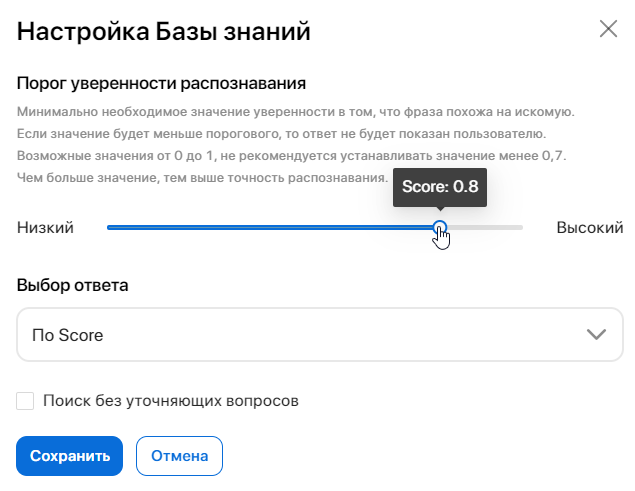The height and width of the screenshot is (491, 635).
Task: Click the Настройка Базы знаний title
Action: [164, 31]
